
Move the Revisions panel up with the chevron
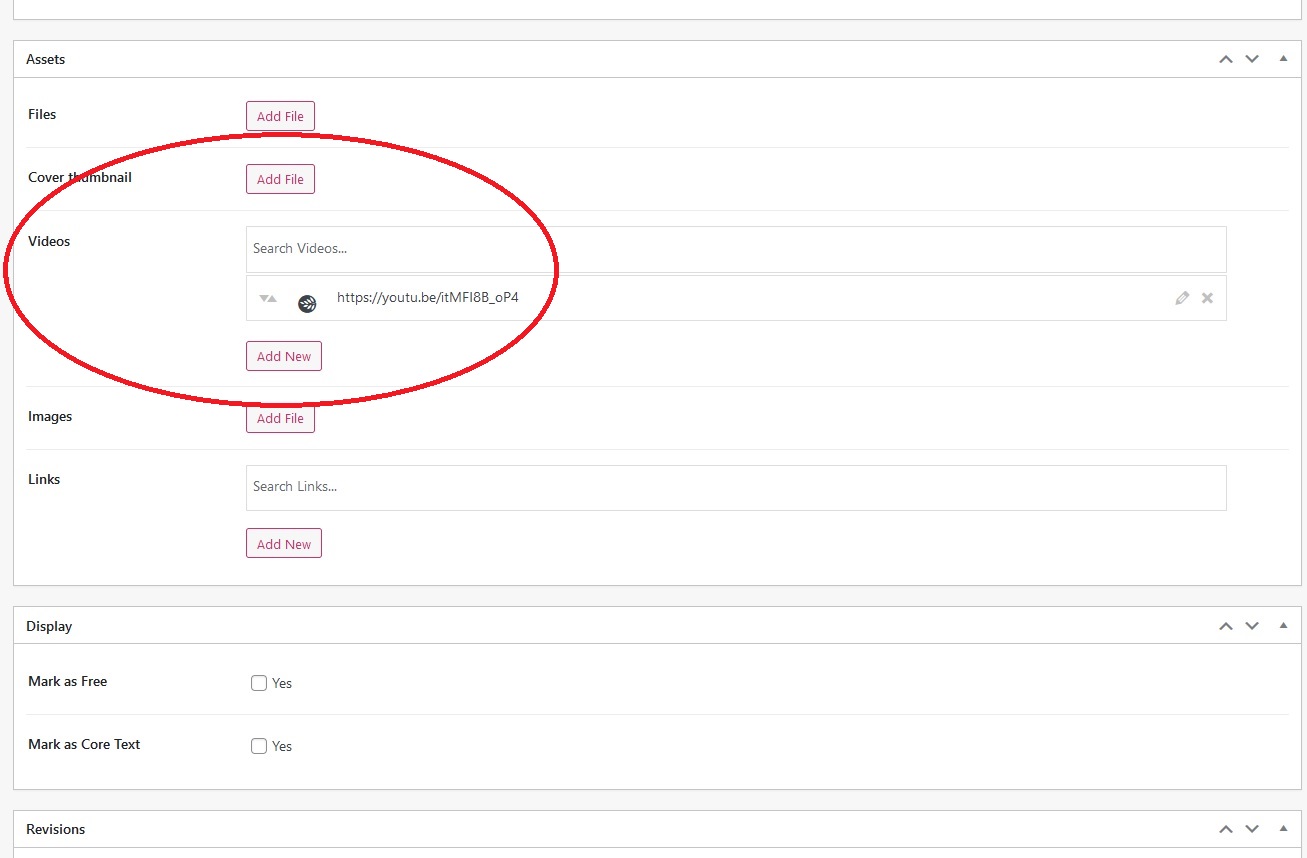coord(1225,828)
